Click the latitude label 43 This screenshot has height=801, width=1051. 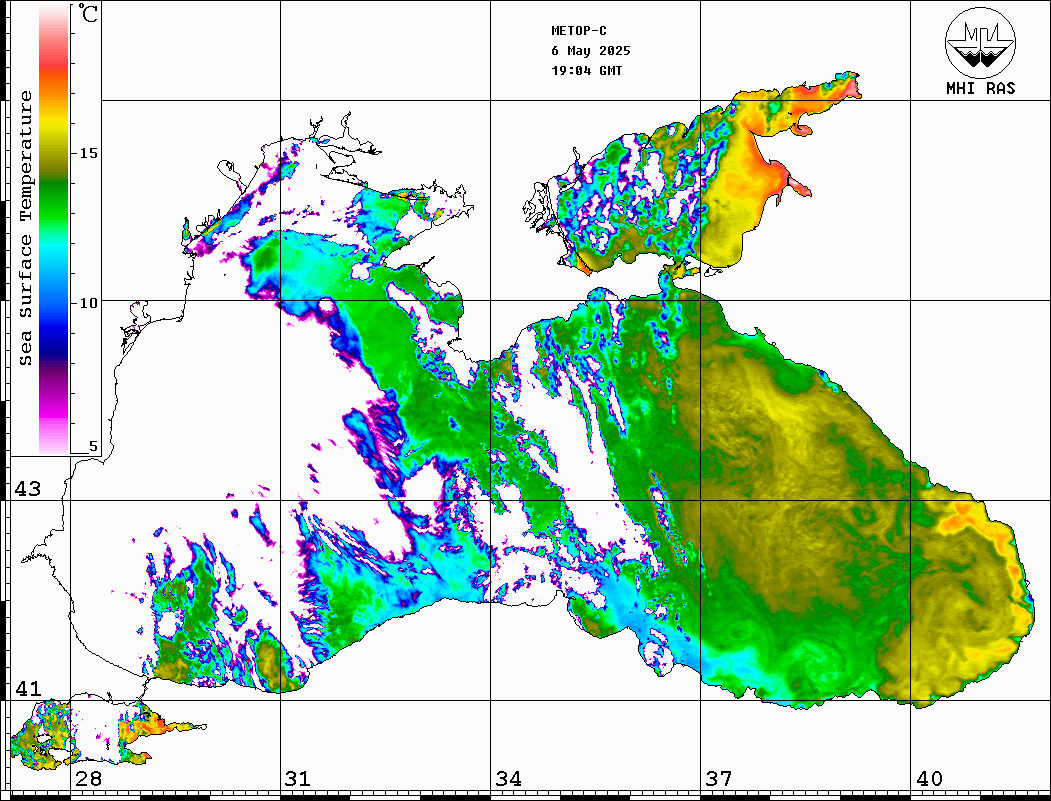click(27, 489)
